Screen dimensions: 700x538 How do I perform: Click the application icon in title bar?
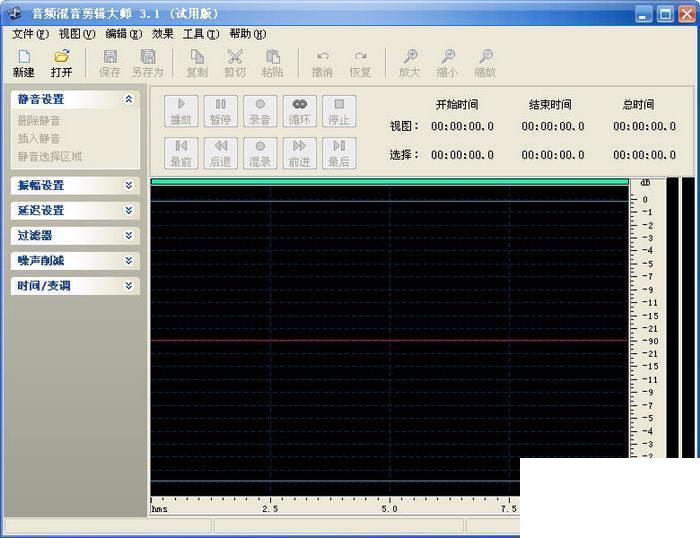pyautogui.click(x=14, y=13)
